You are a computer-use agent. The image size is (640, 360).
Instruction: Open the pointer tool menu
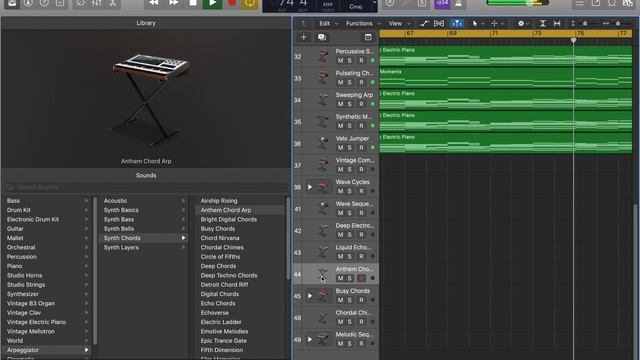click(x=478, y=24)
